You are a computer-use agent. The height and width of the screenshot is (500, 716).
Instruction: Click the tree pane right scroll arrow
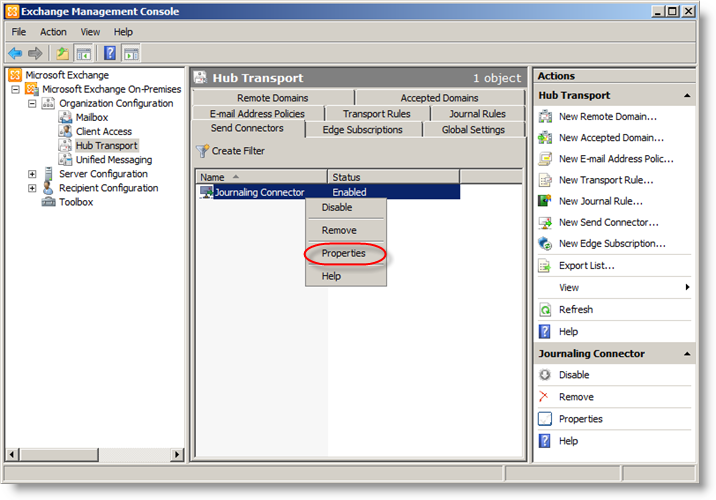(177, 454)
